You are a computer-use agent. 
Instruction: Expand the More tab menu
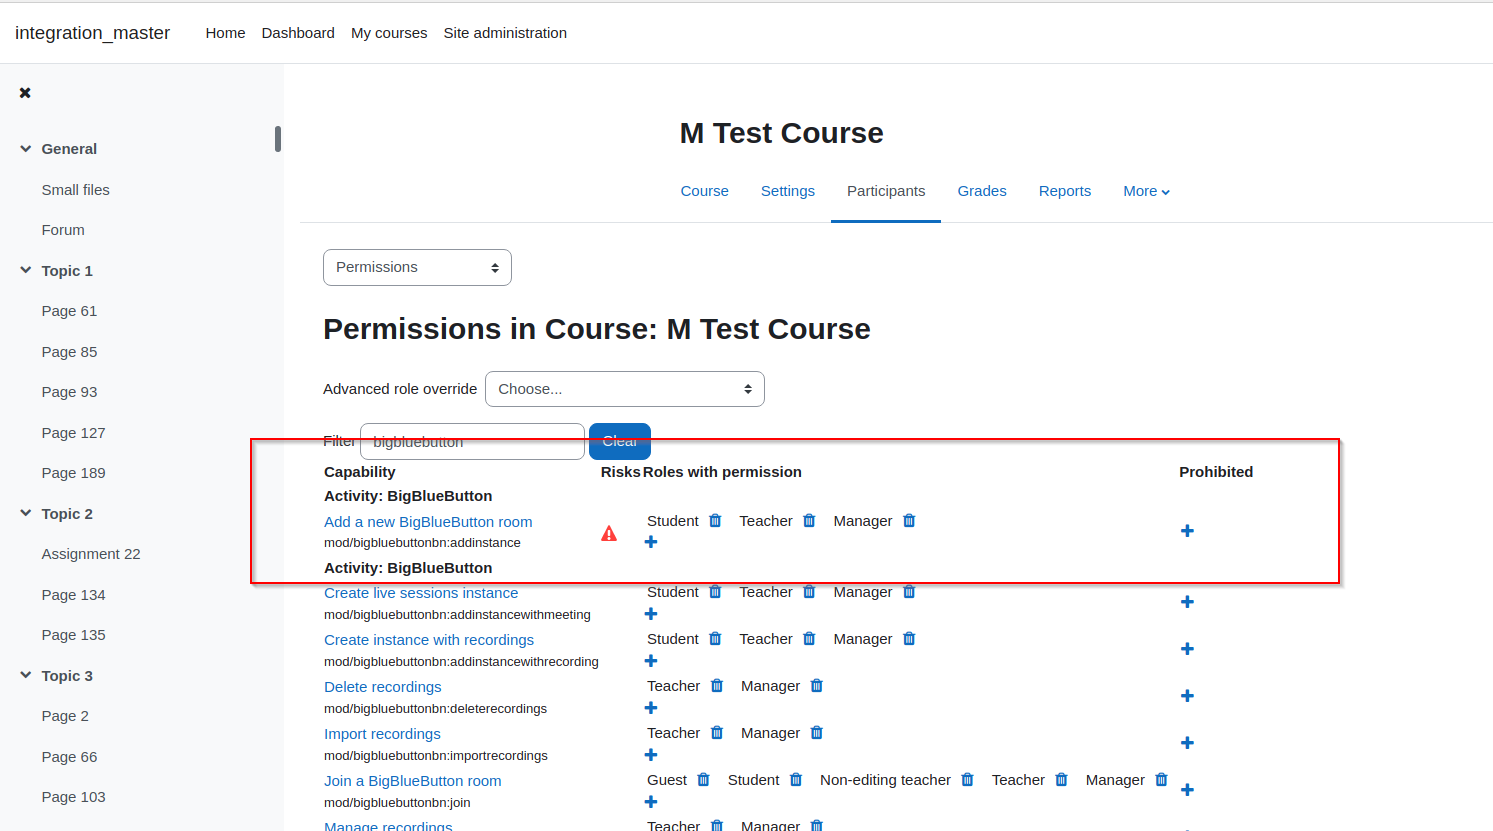[x=1146, y=191]
